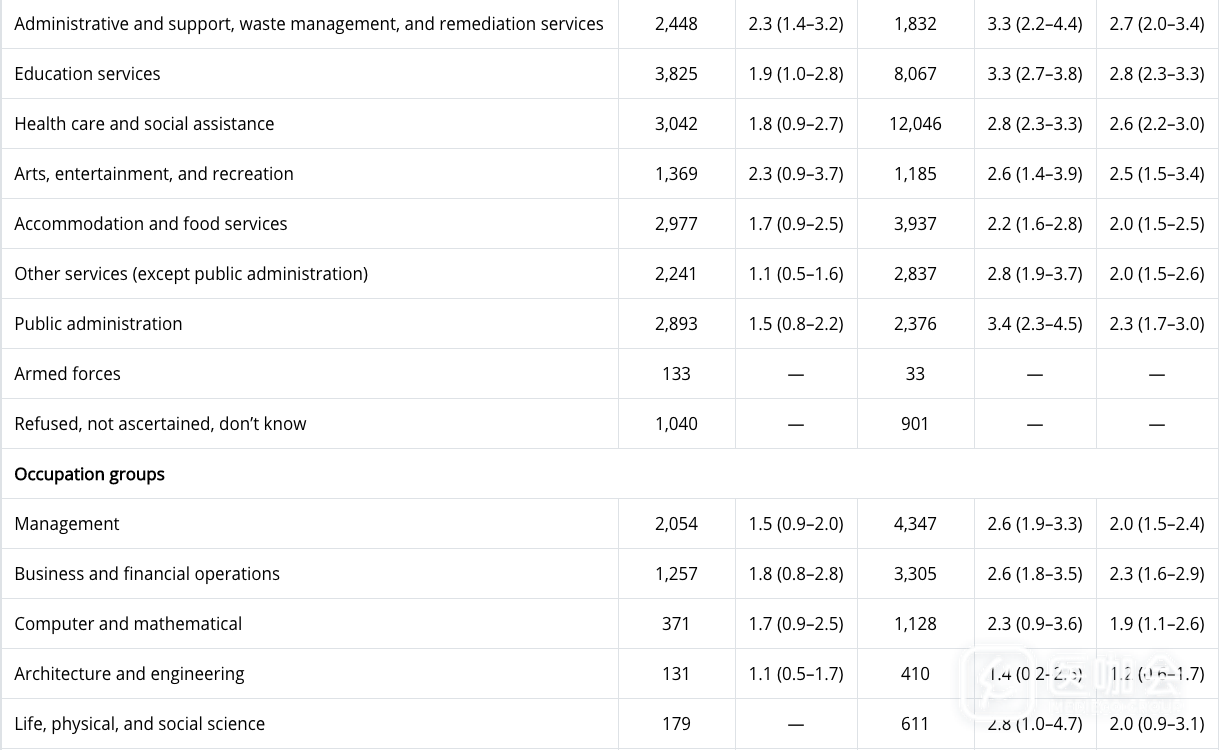1221x750 pixels.
Task: Click the 'Public administration' row label
Action: pos(98,324)
